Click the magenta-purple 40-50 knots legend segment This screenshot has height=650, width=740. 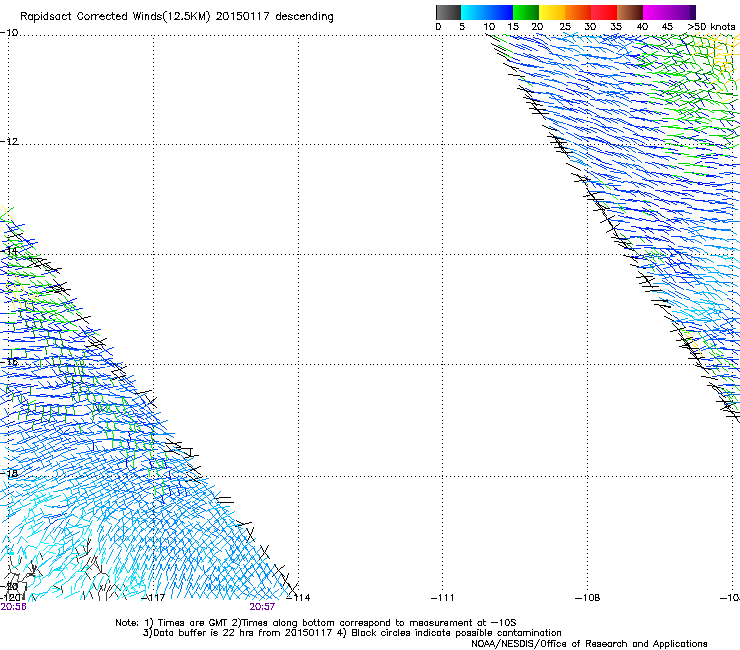(669, 12)
